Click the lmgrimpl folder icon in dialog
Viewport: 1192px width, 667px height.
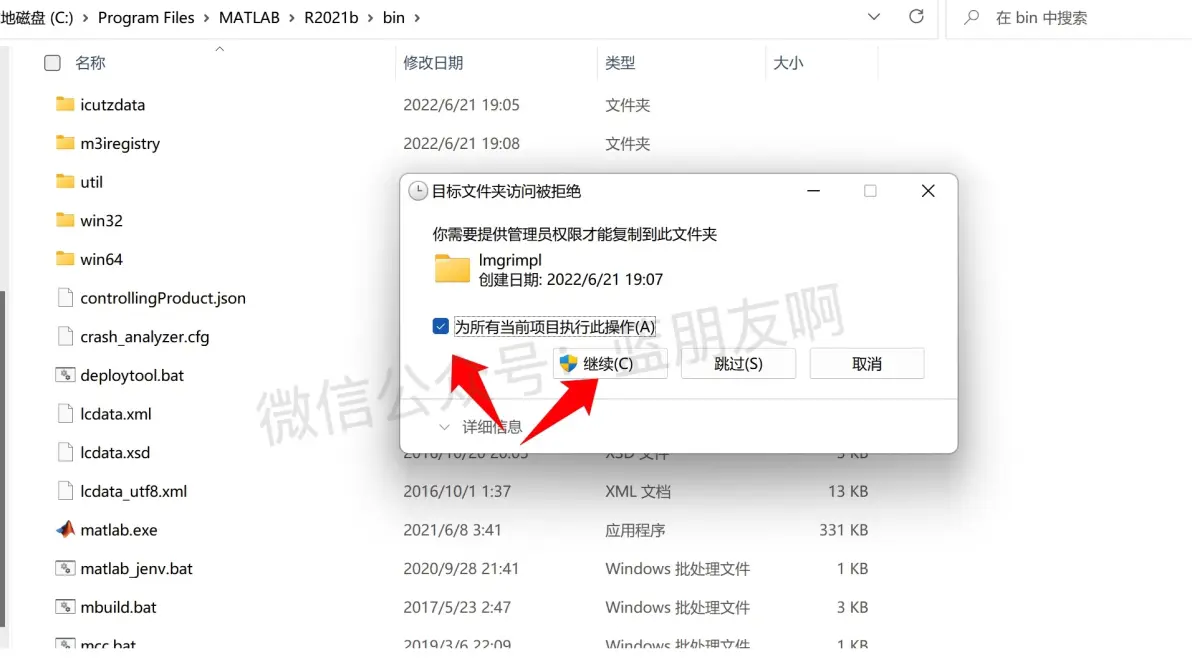point(452,268)
